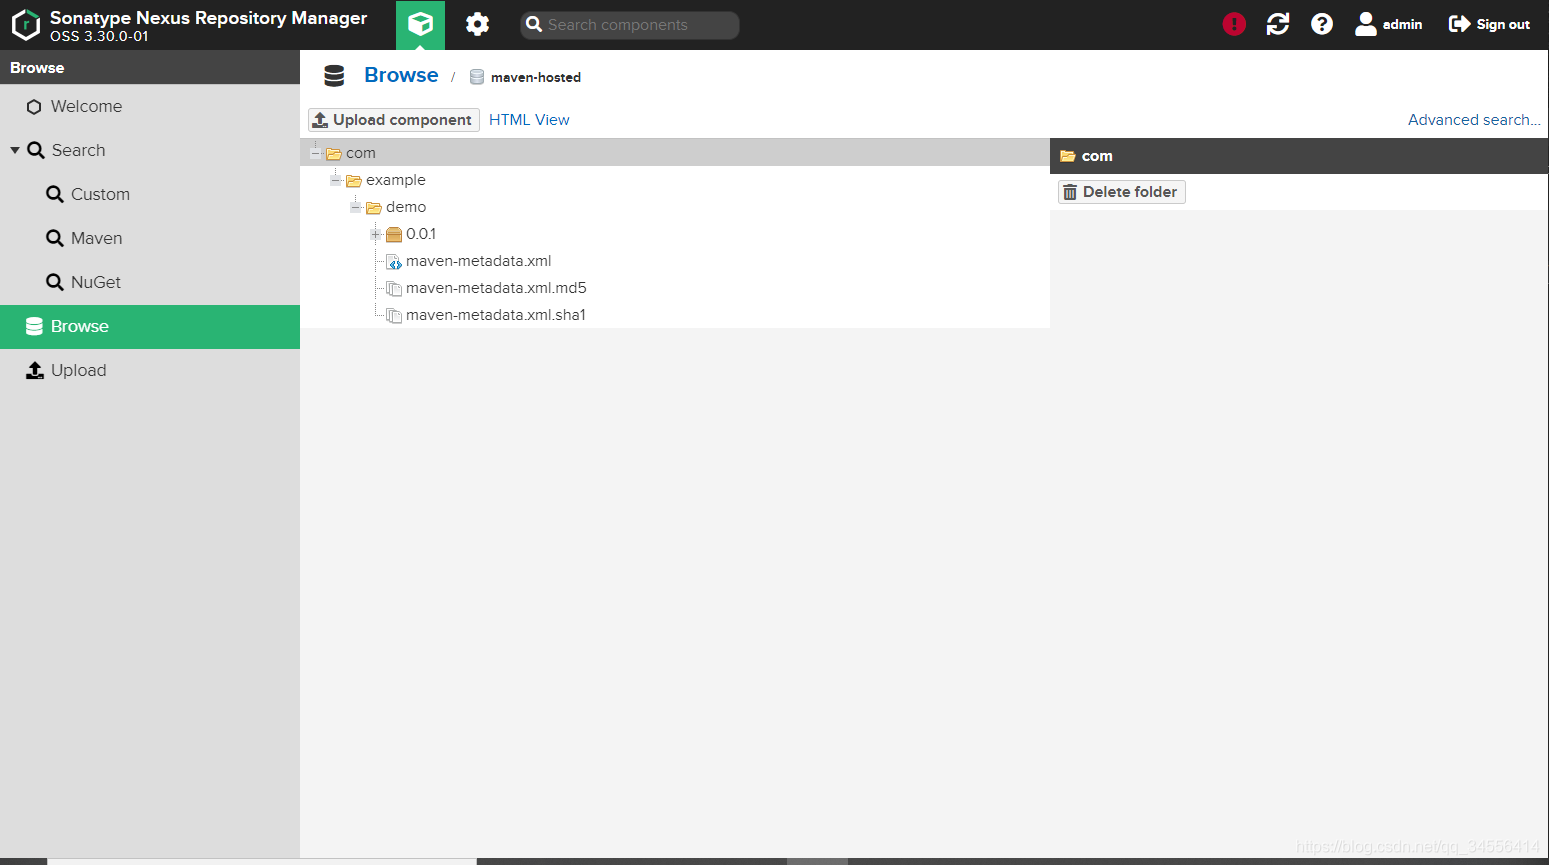The height and width of the screenshot is (865, 1549).
Task: Collapse the example folder node
Action: [336, 180]
